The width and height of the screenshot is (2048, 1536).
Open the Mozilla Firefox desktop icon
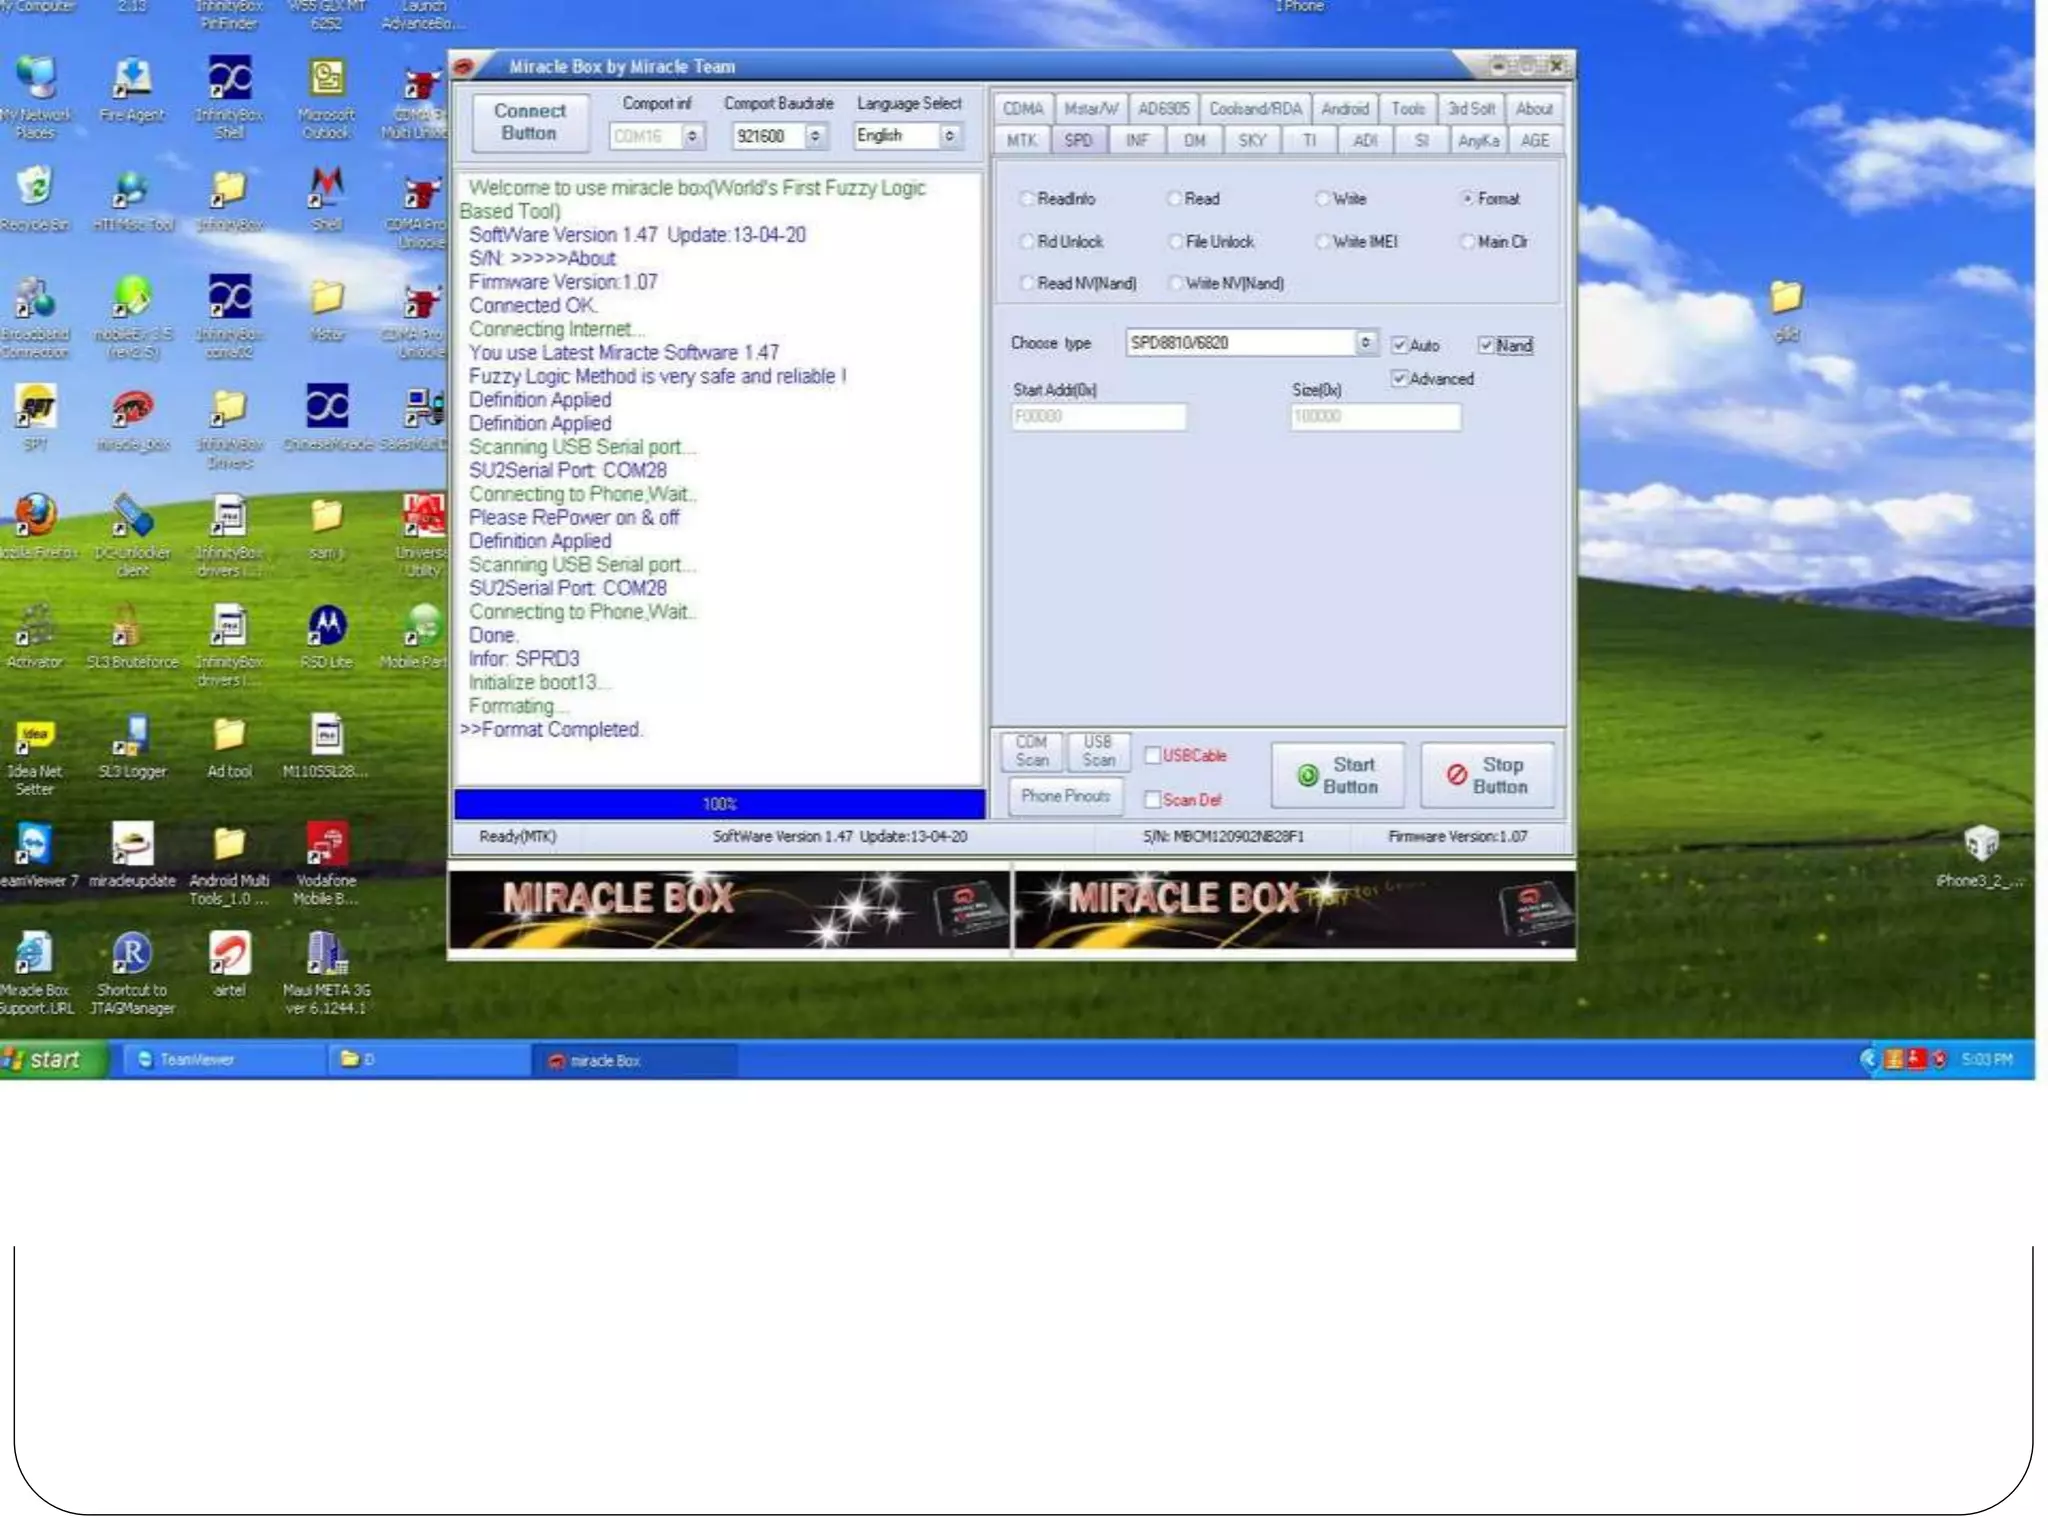(x=35, y=516)
